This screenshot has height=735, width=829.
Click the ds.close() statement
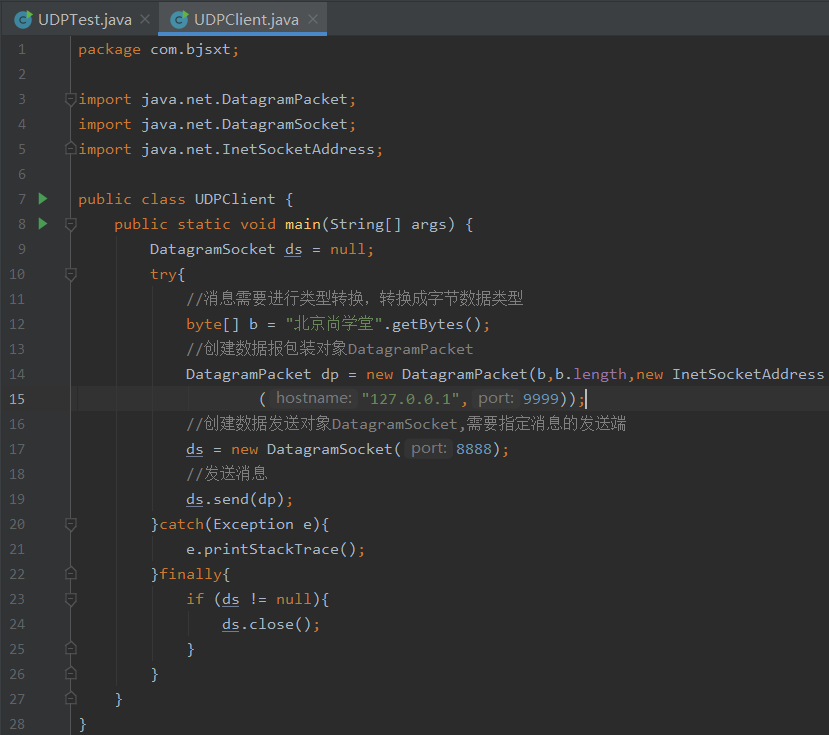click(271, 624)
